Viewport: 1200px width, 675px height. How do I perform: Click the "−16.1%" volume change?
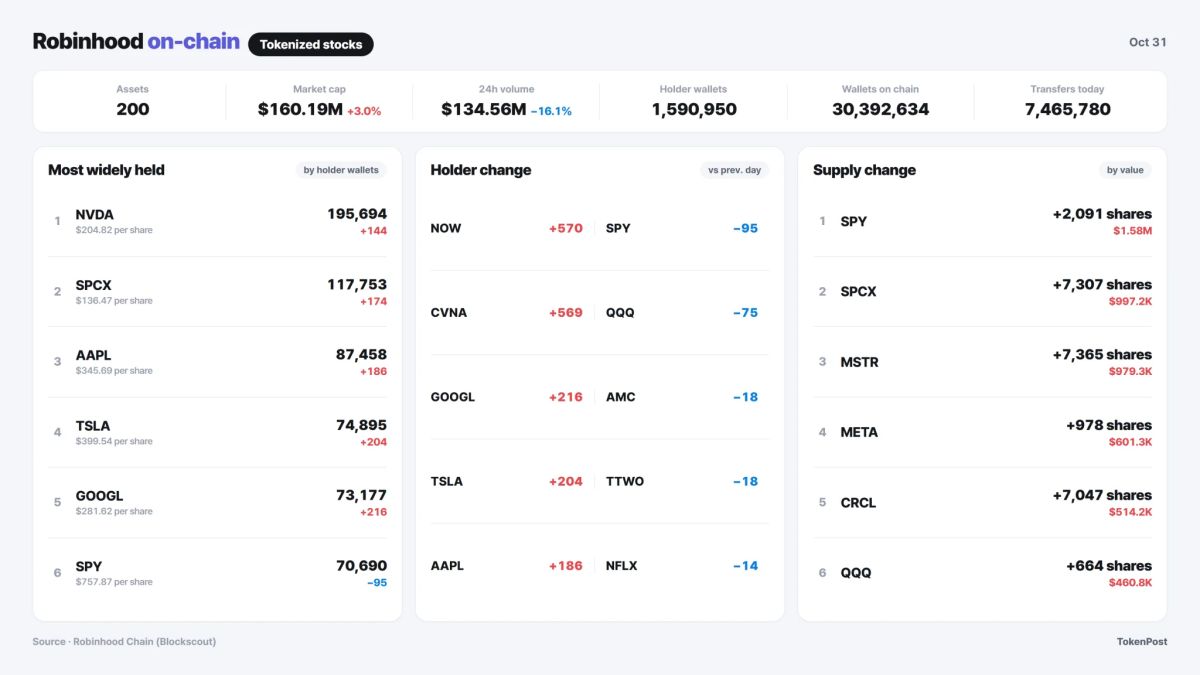[x=551, y=111]
